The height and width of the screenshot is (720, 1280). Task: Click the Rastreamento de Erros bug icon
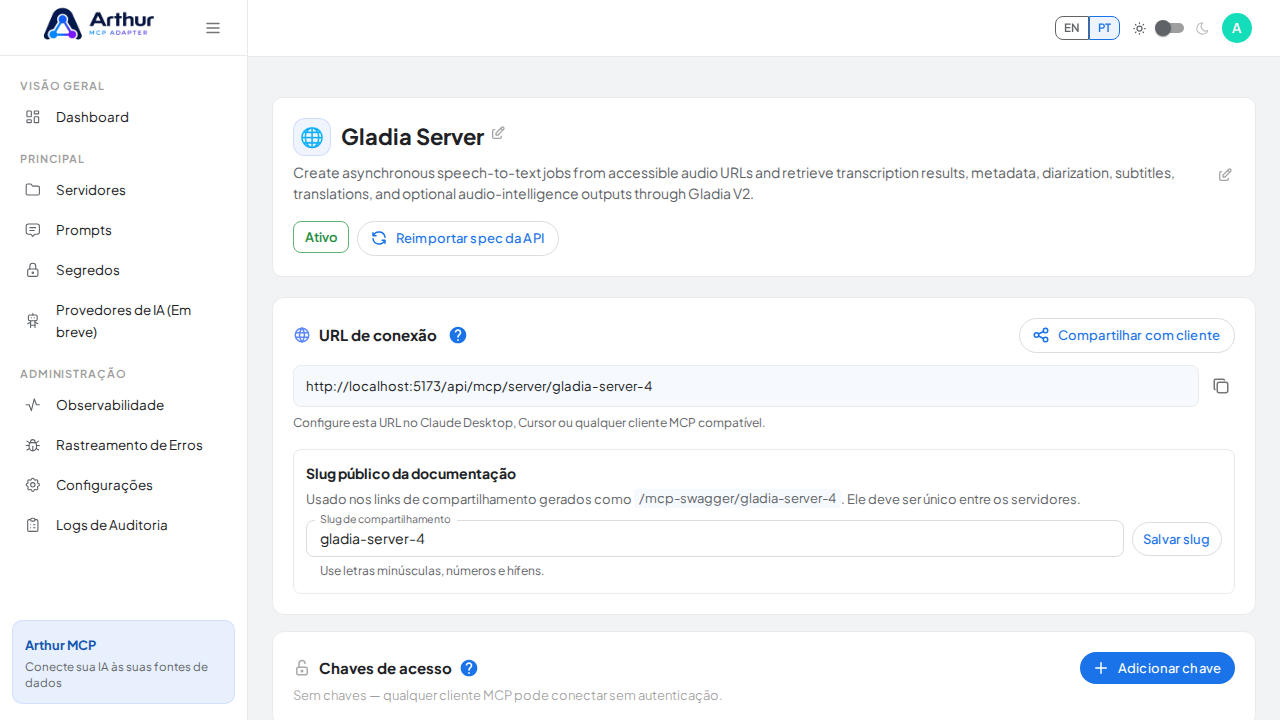point(33,445)
